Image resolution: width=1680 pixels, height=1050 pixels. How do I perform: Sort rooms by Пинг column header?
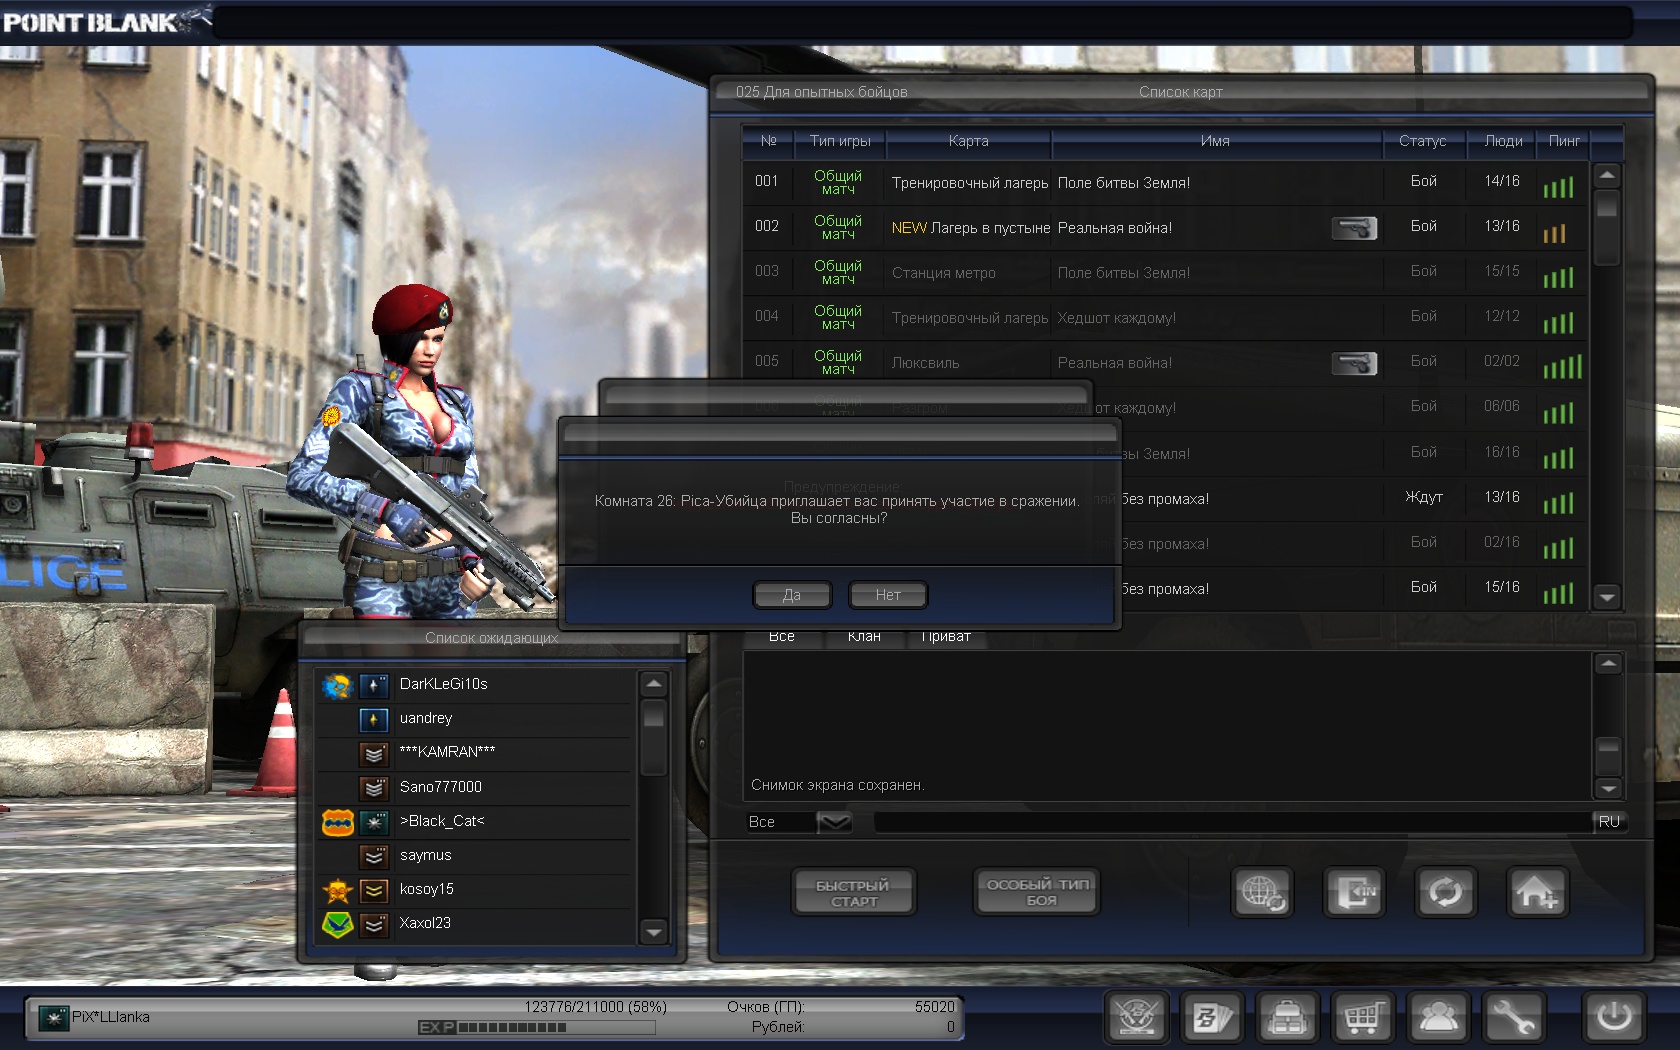click(x=1564, y=141)
